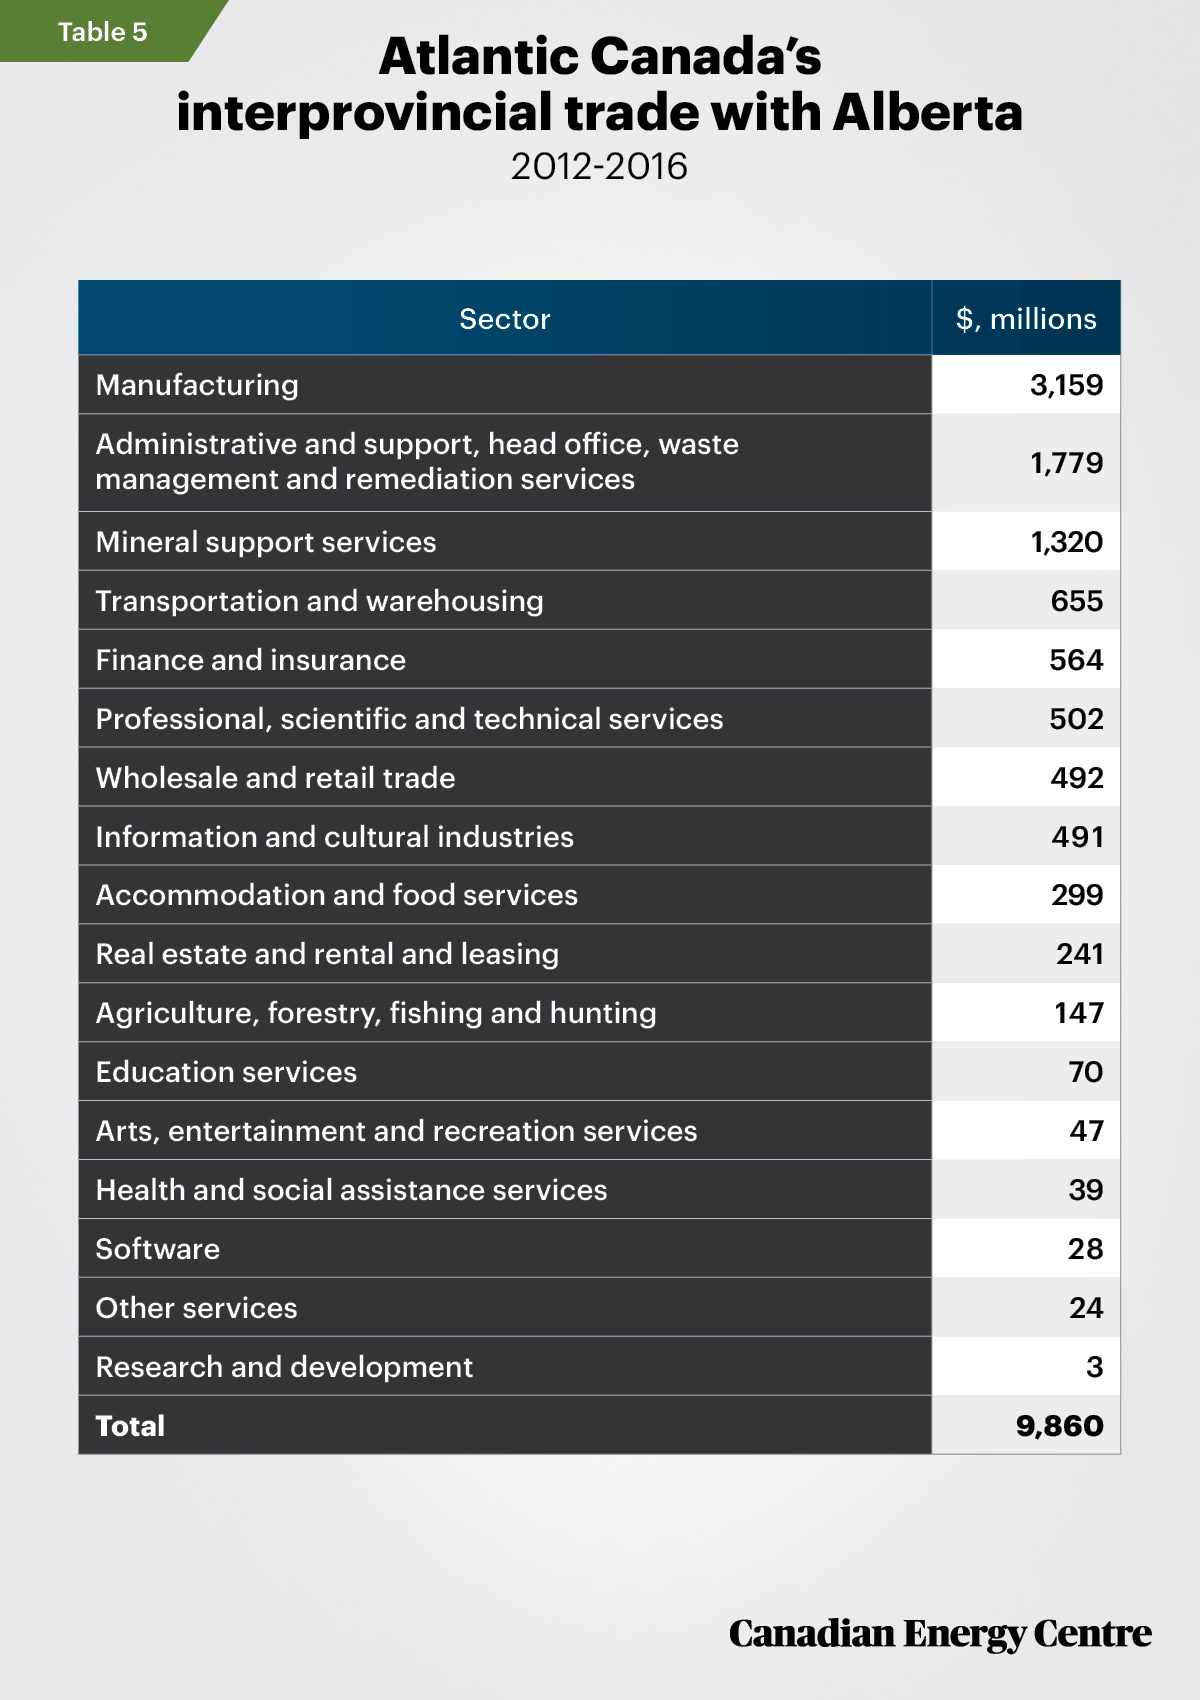
Task: Select the 9,860 total value
Action: pos(1060,1426)
